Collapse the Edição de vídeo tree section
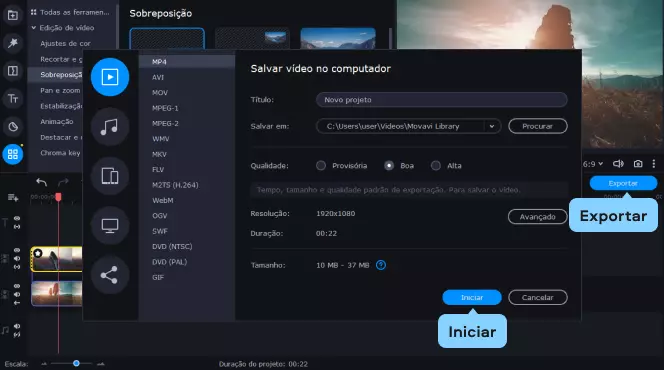Screen dimensions: 664x370 pyautogui.click(x=33, y=28)
